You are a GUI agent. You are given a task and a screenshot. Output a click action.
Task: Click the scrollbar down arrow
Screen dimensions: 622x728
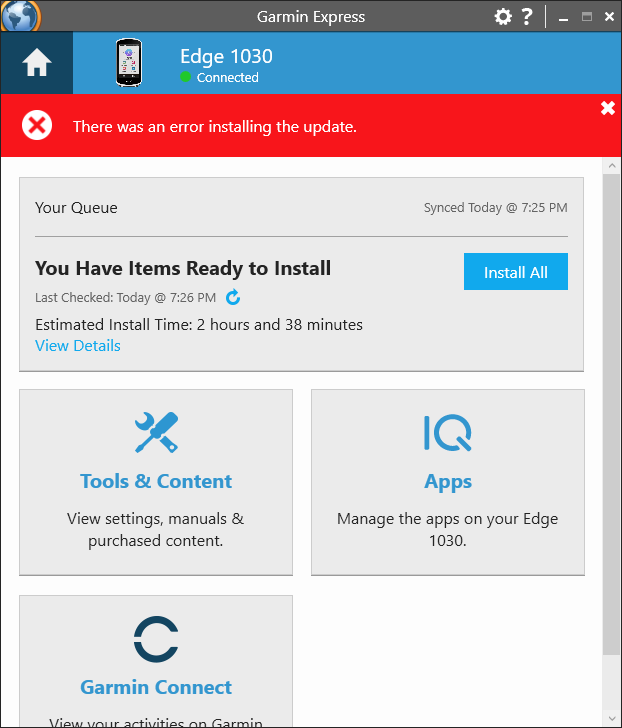(x=612, y=719)
